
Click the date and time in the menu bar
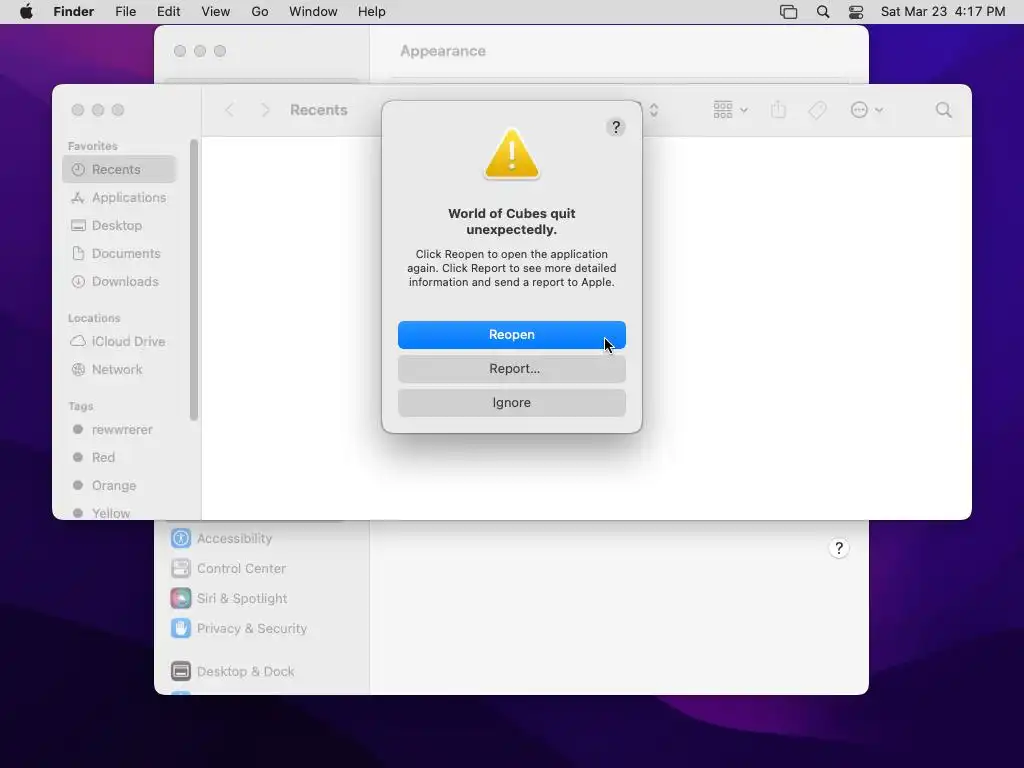click(942, 12)
